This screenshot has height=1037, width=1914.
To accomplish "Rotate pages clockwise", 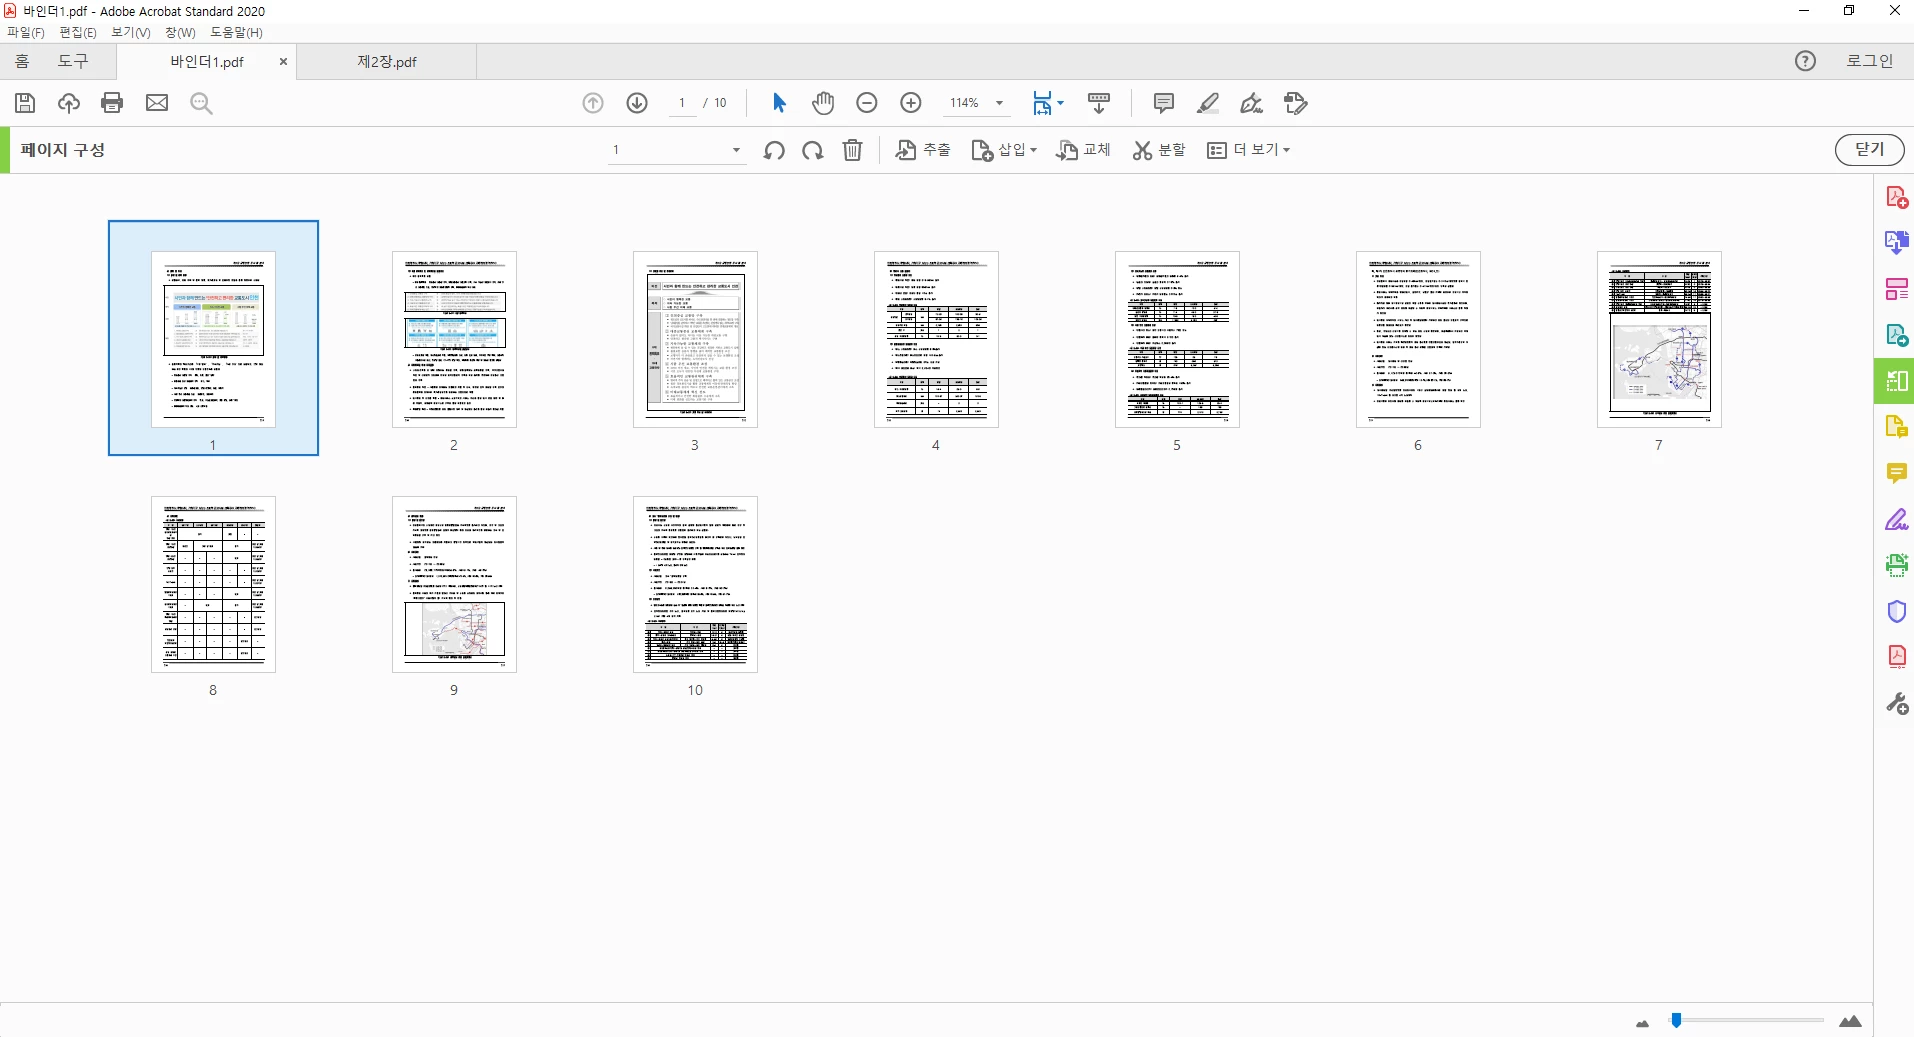I will point(813,151).
